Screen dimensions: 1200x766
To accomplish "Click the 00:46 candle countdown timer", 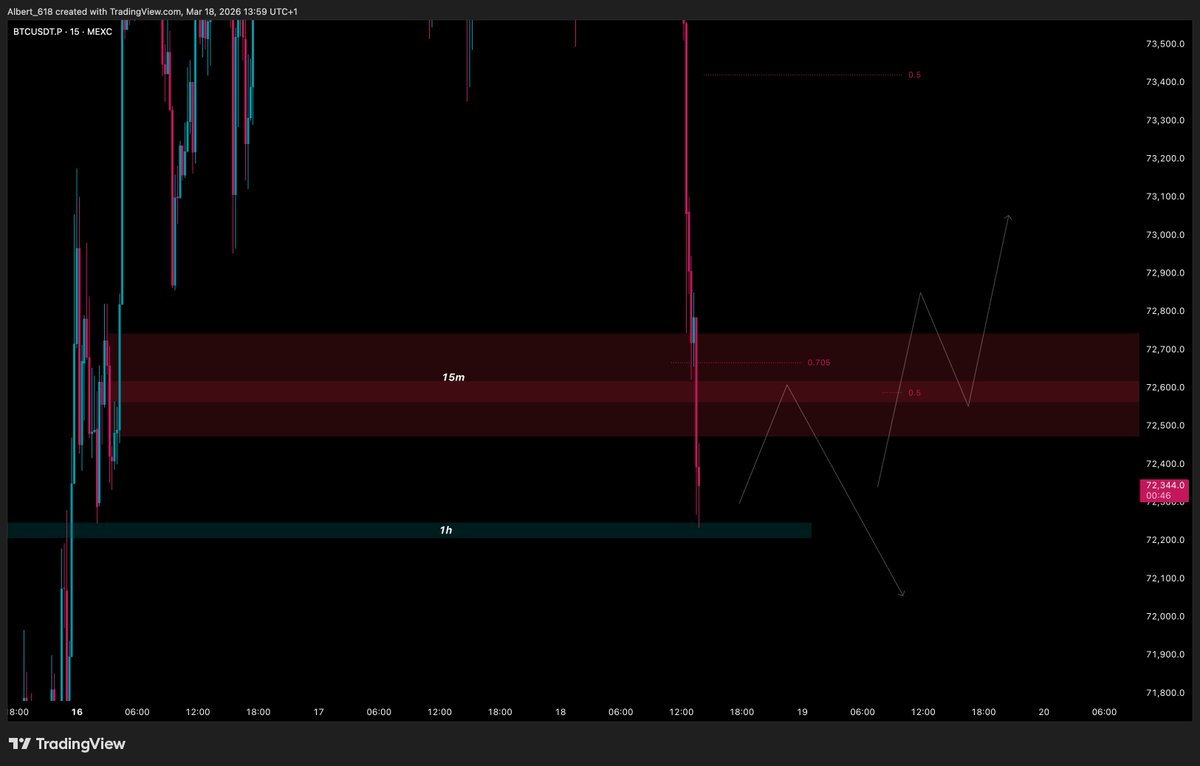I will 1157,496.
